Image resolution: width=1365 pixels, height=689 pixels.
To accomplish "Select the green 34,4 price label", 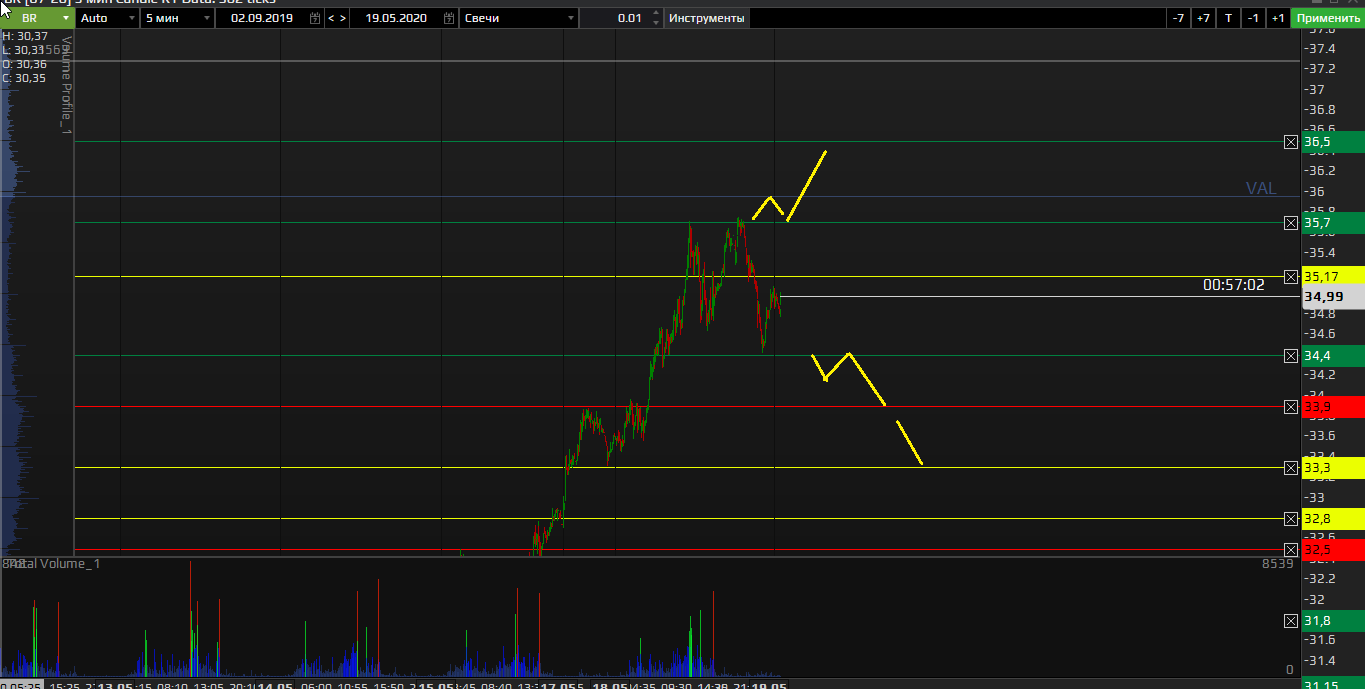I will coord(1333,355).
